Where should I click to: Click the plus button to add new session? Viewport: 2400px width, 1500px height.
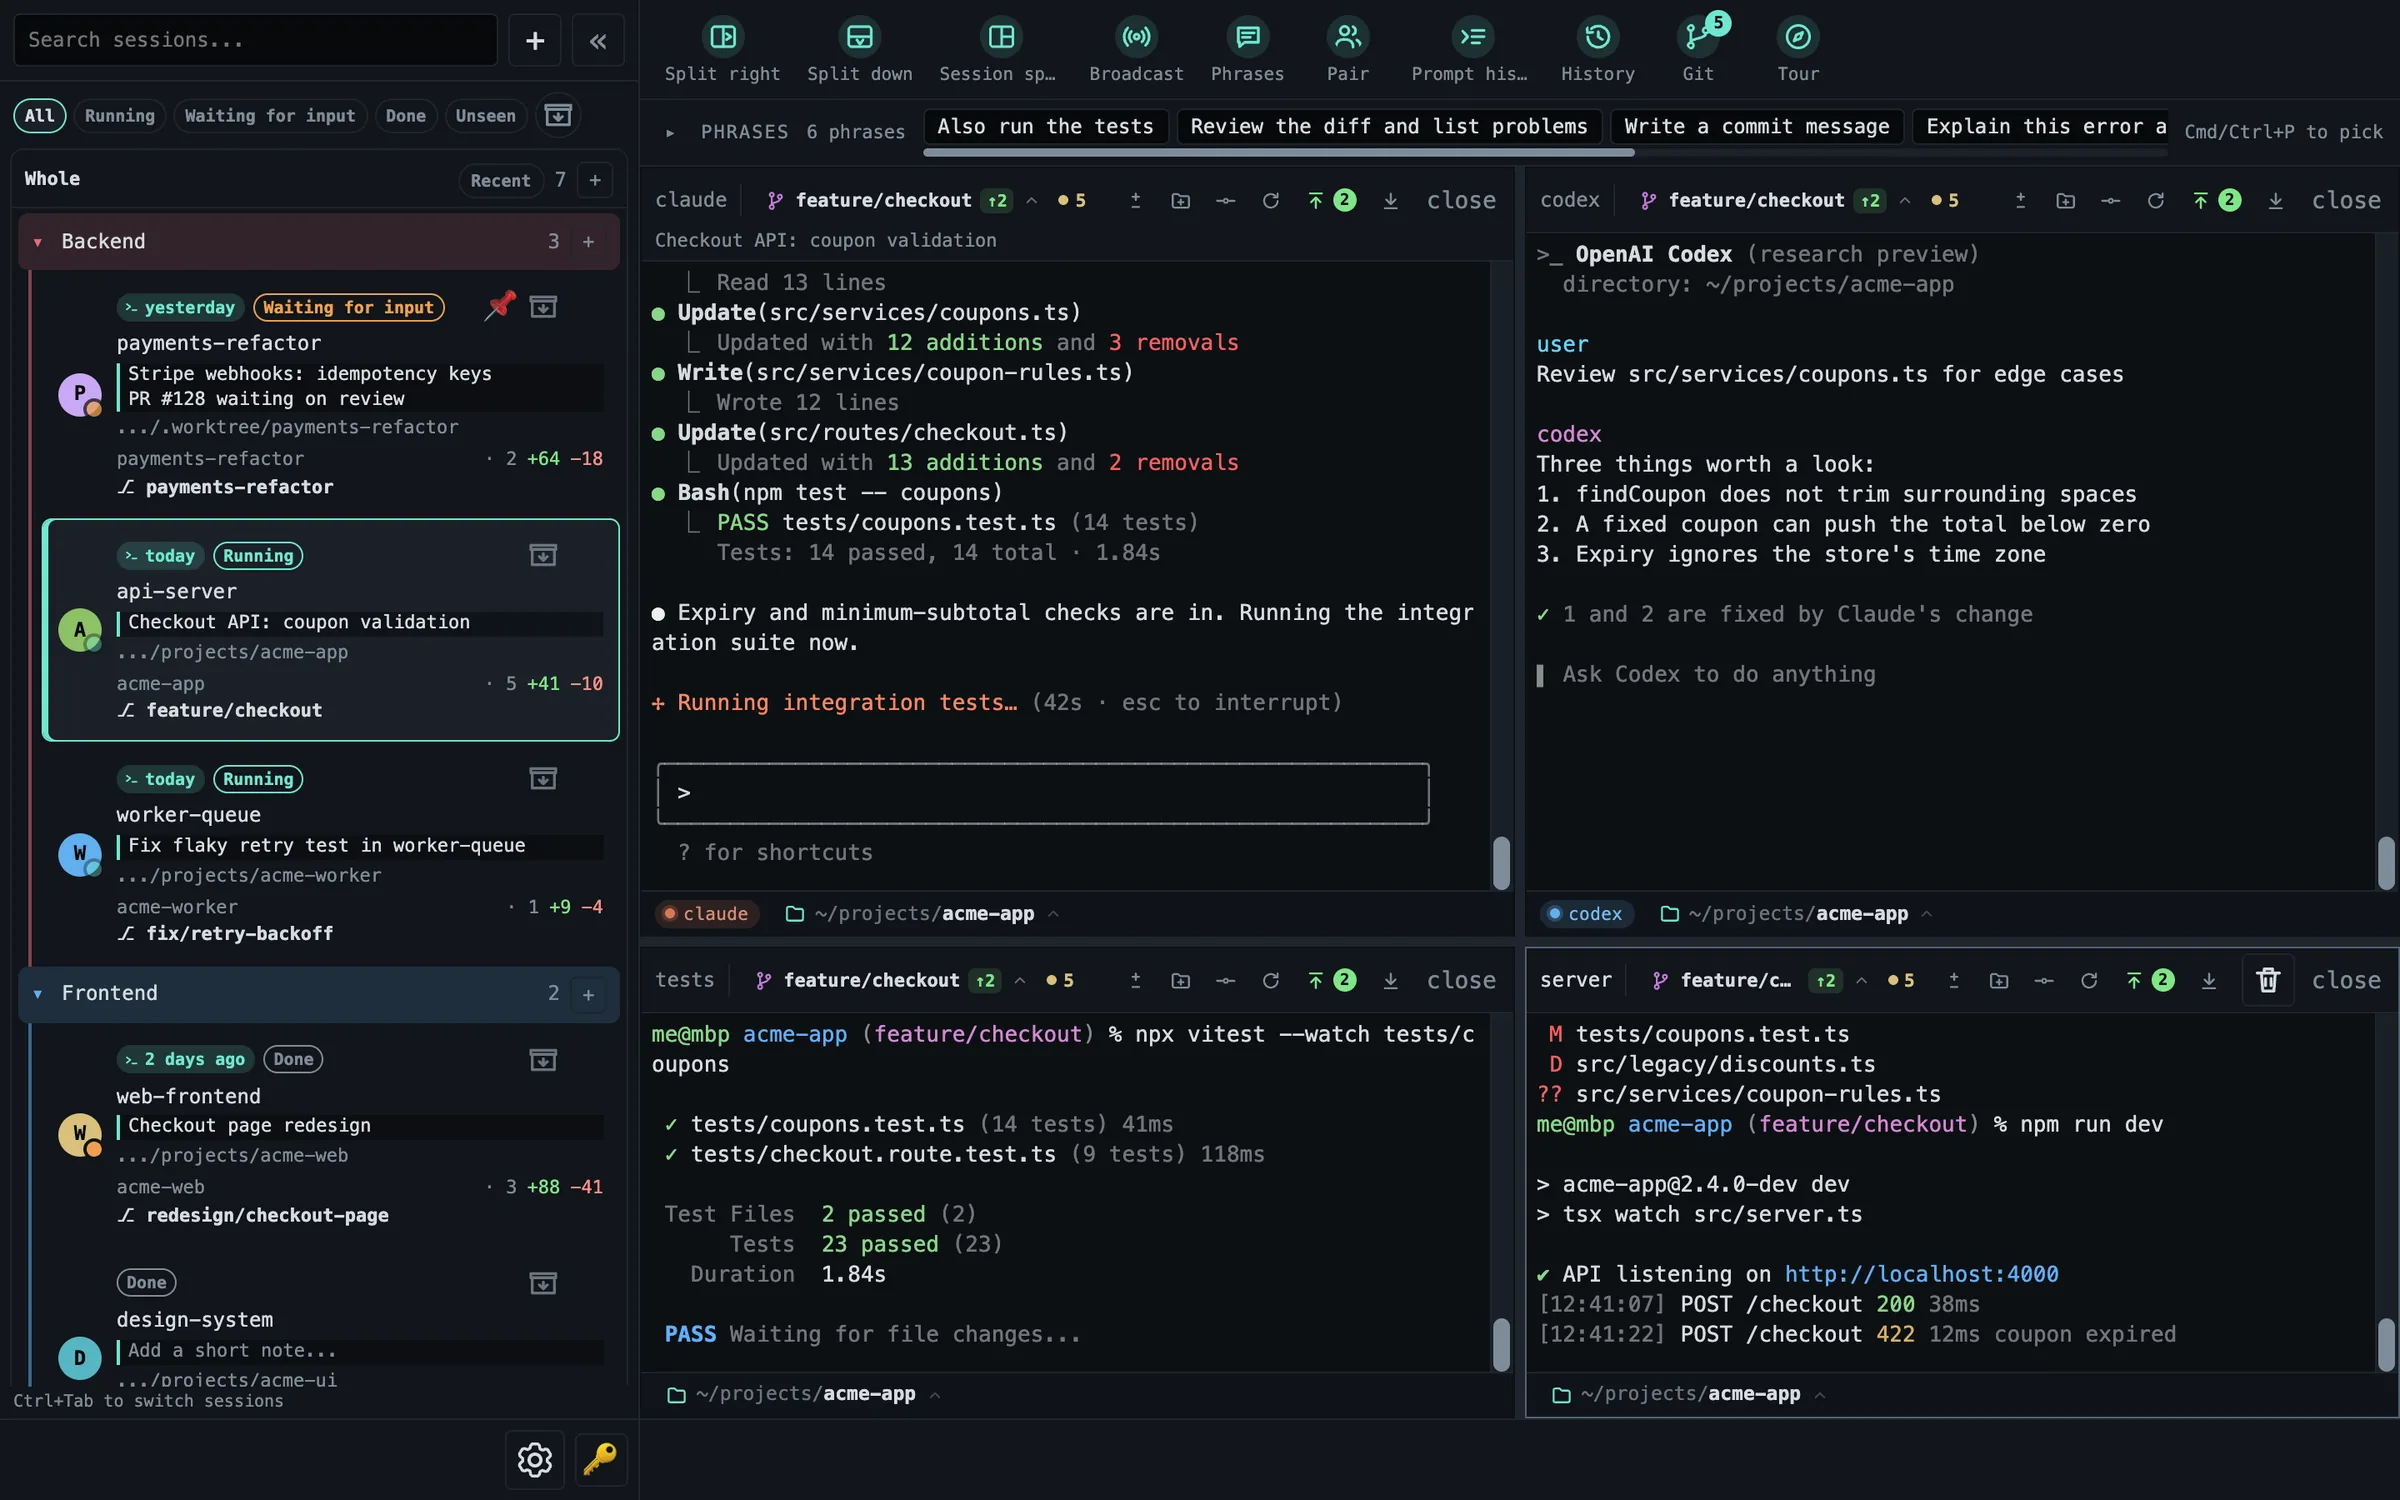coord(535,41)
